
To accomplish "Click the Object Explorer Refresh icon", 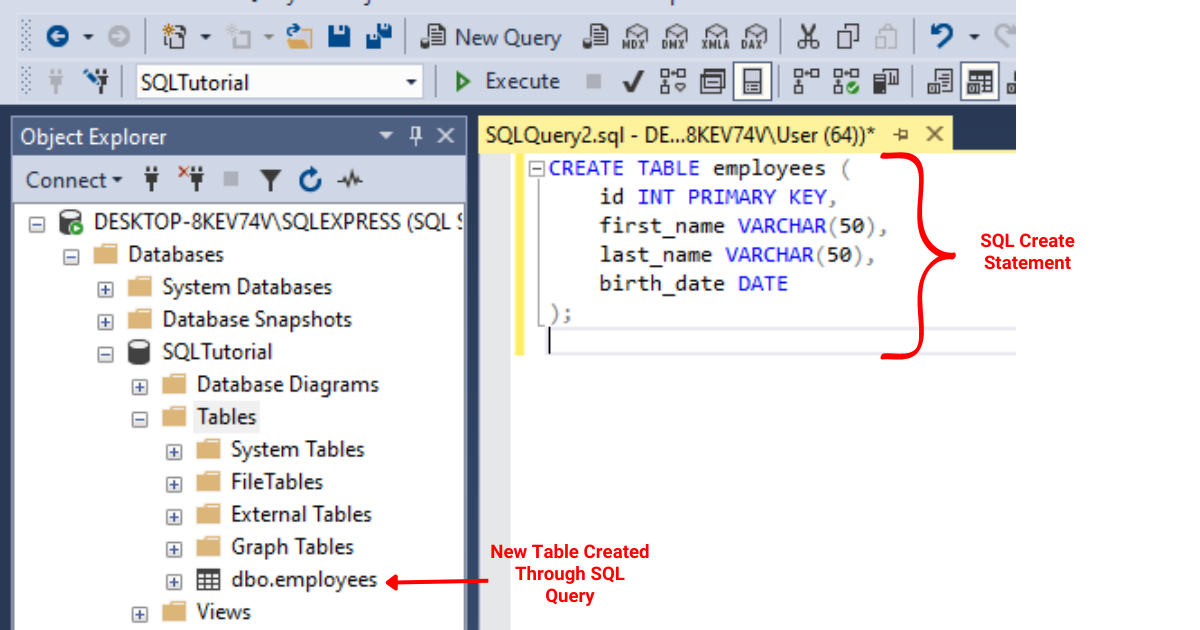I will tap(310, 180).
